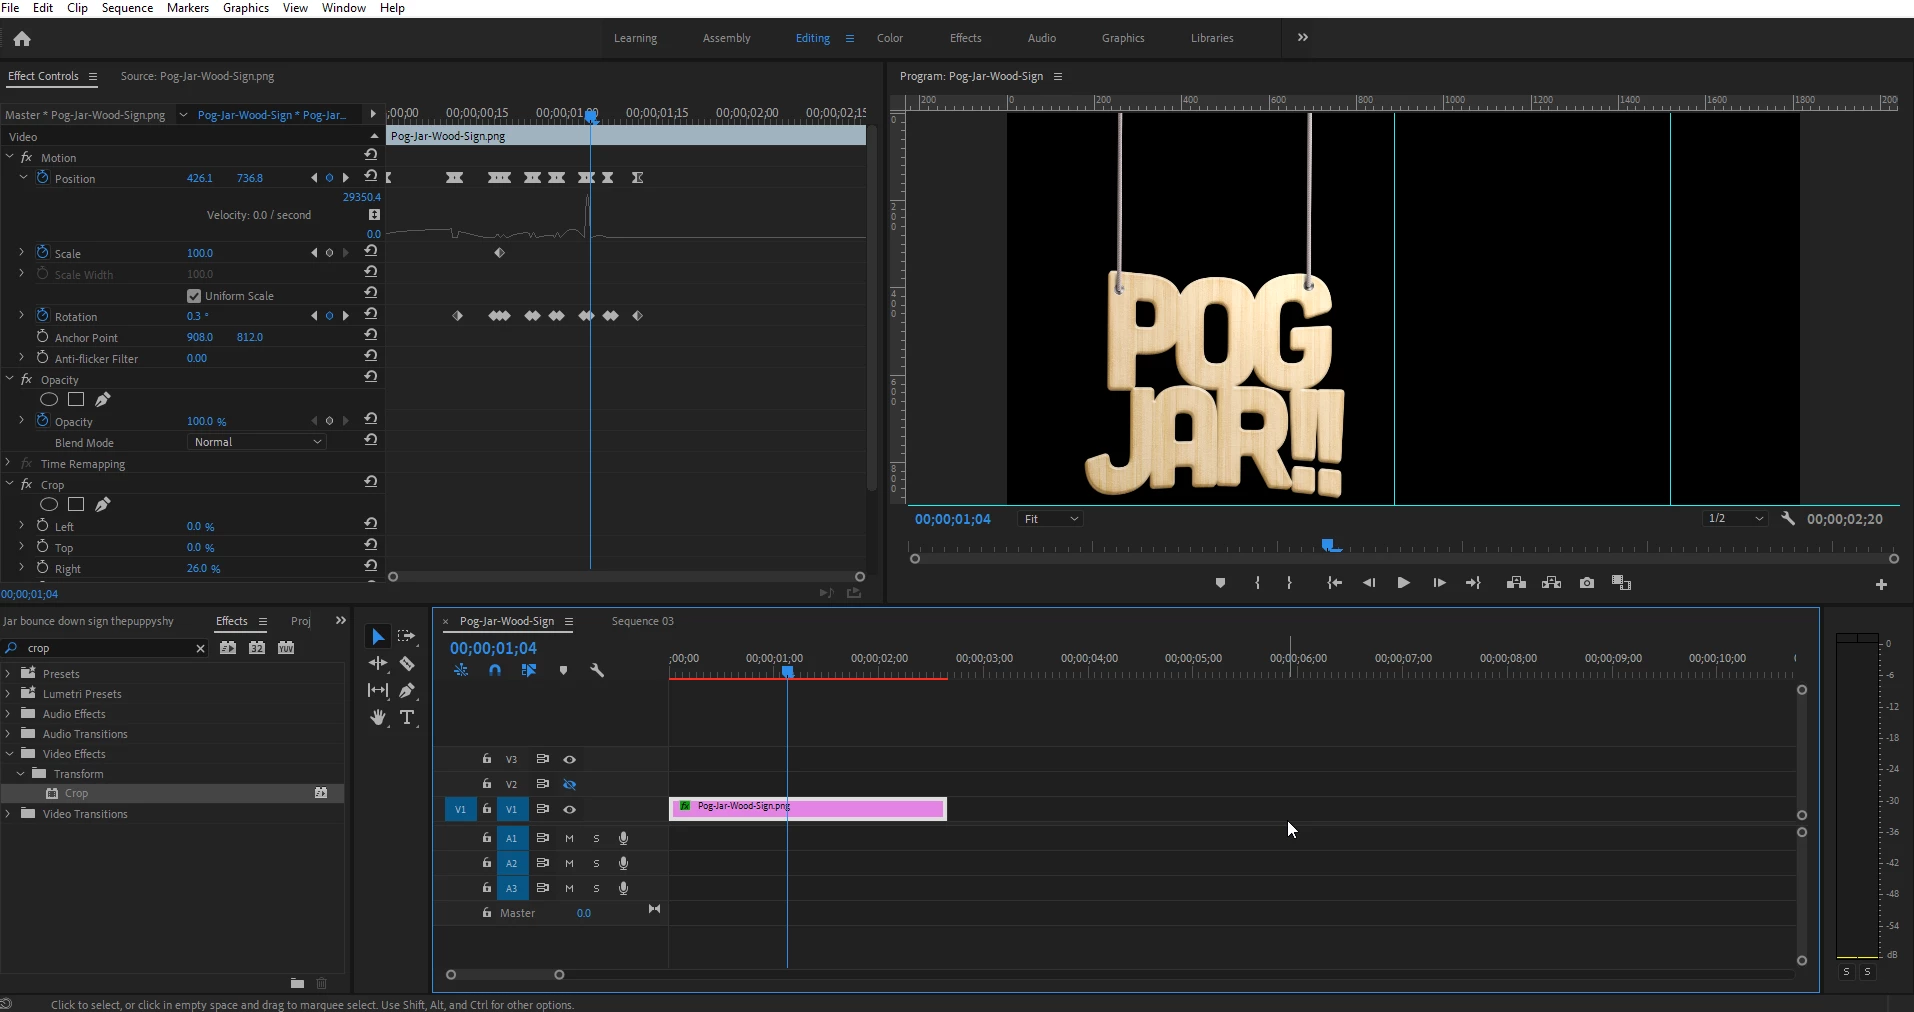Click the Home icon

pos(22,39)
